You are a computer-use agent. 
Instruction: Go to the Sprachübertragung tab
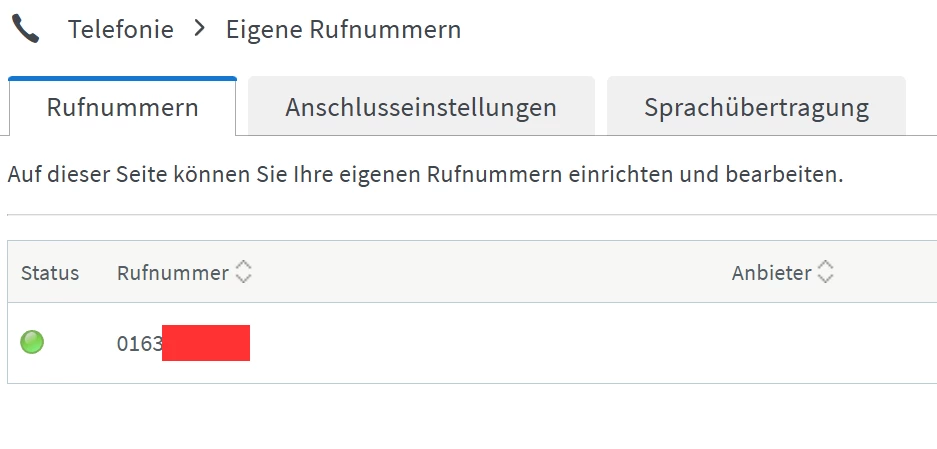point(756,107)
